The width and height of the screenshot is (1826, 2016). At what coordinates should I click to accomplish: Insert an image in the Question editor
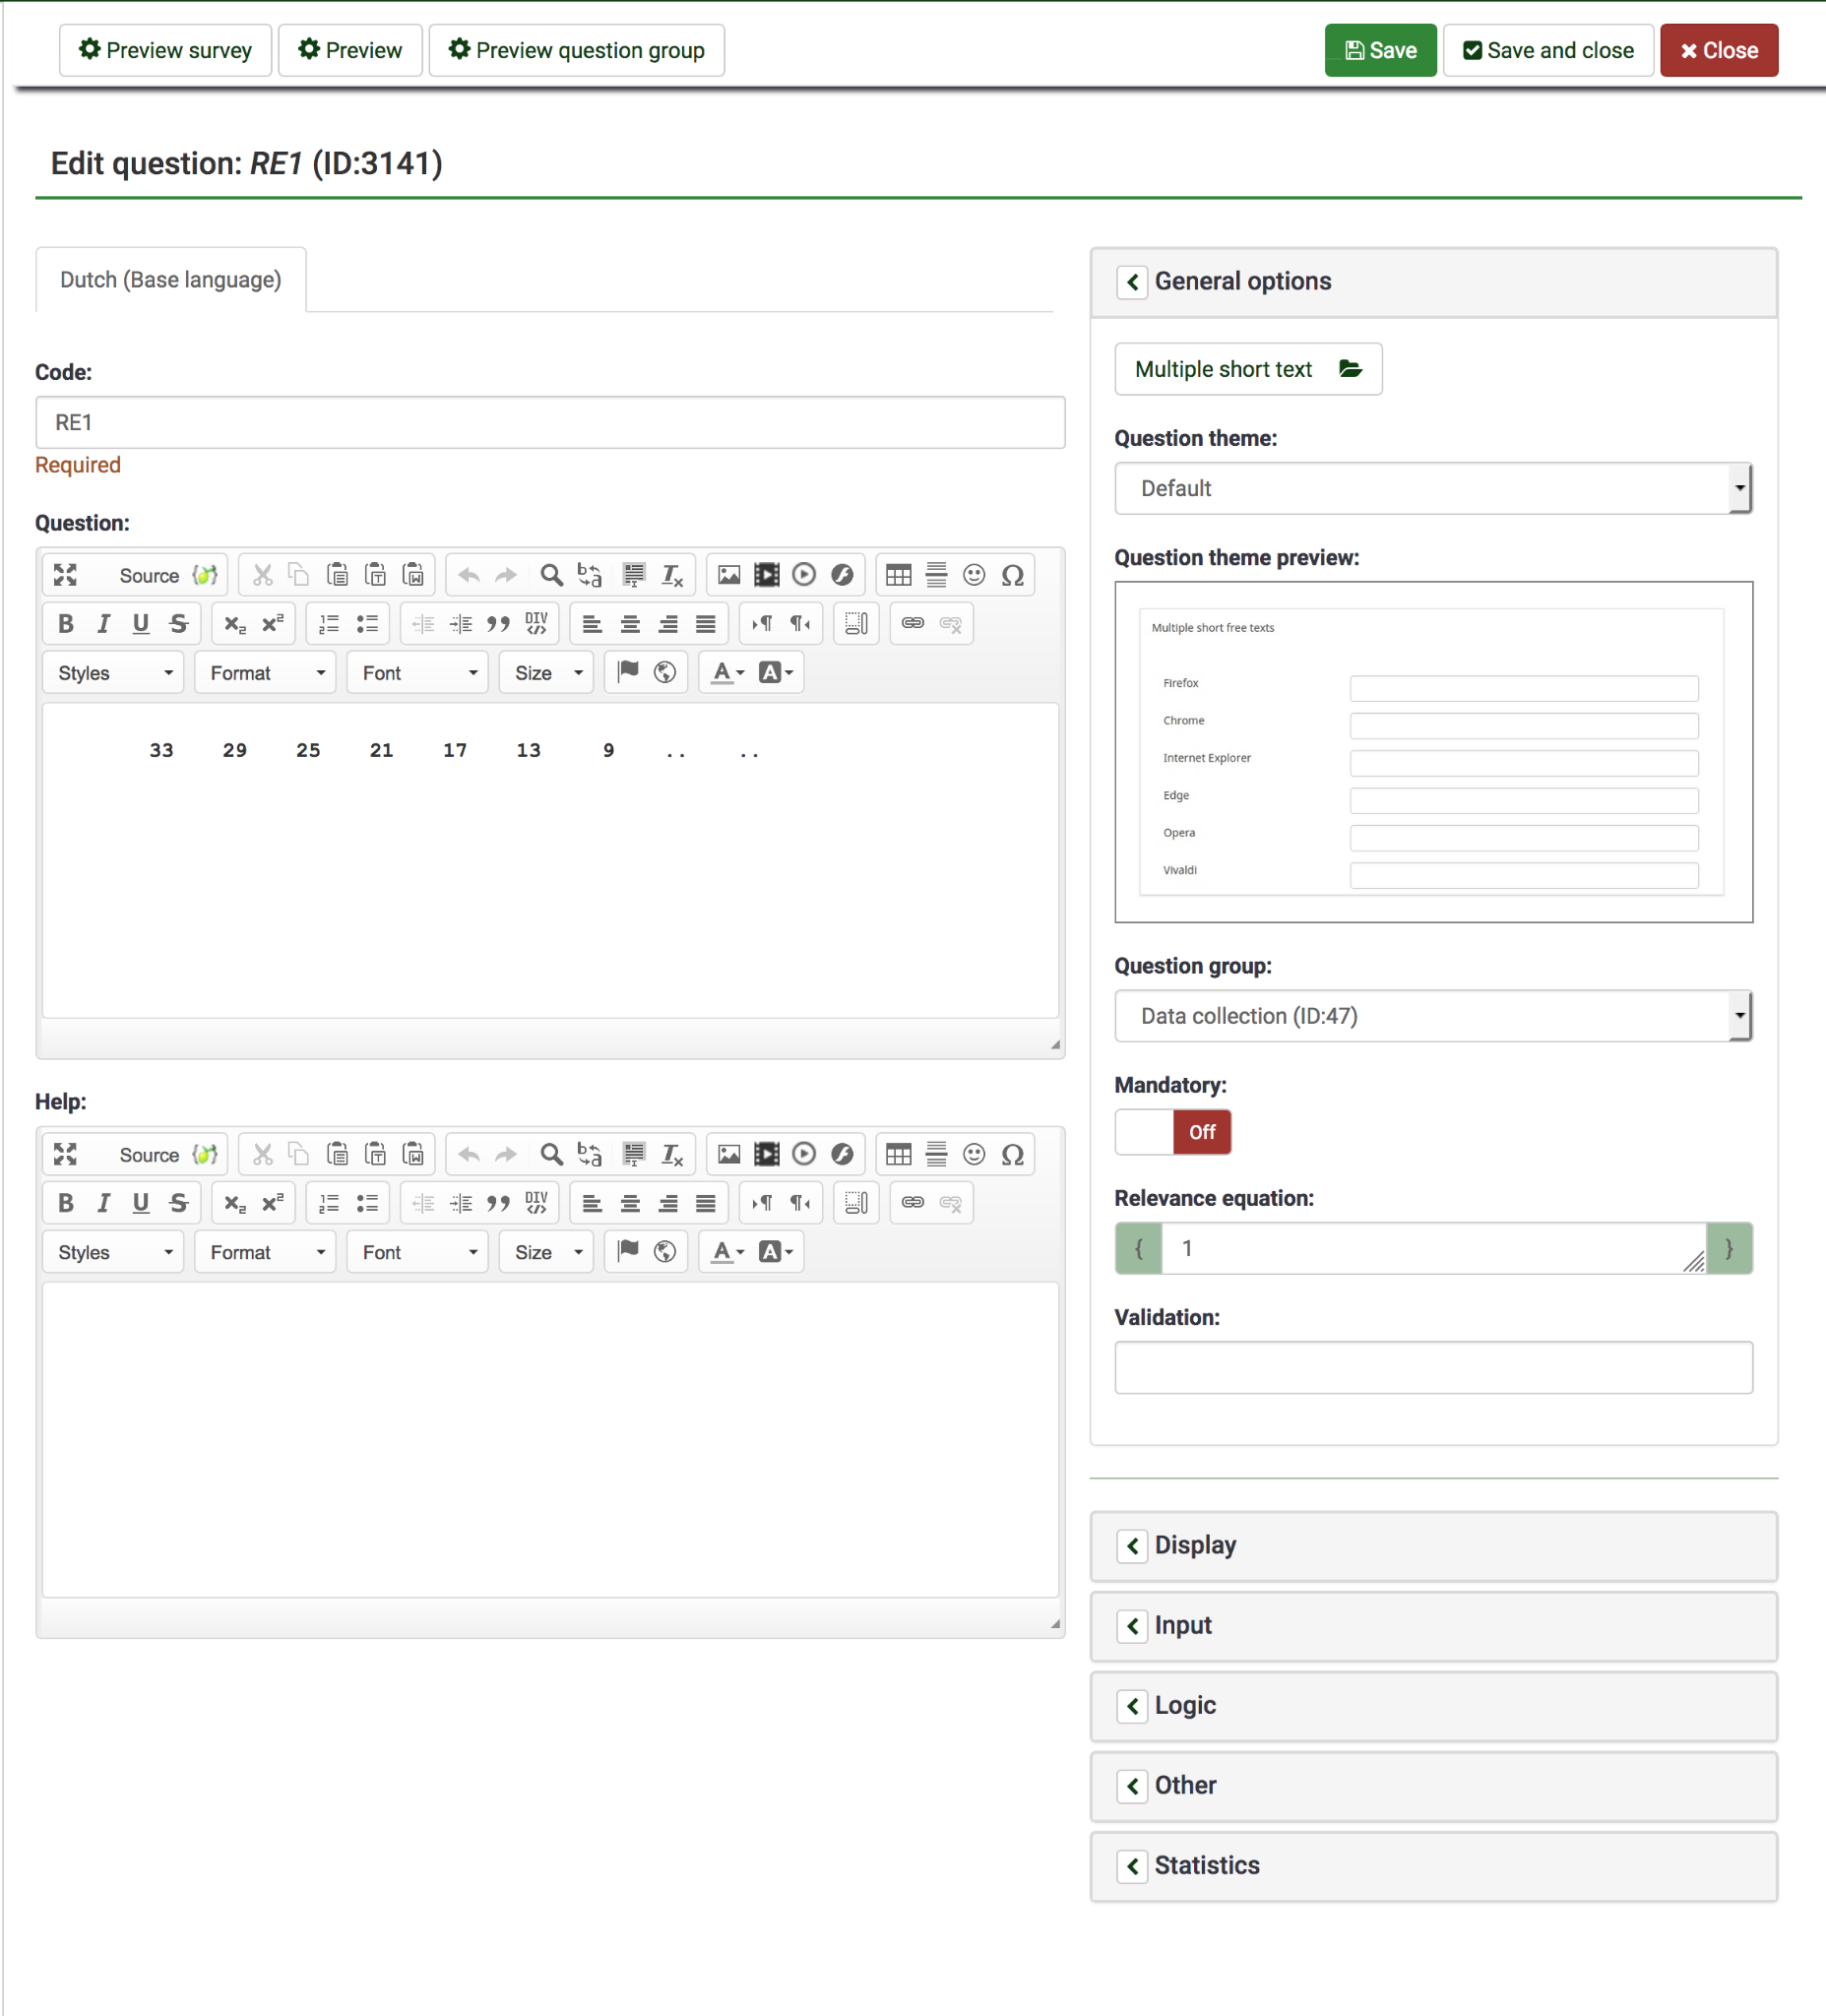(729, 575)
